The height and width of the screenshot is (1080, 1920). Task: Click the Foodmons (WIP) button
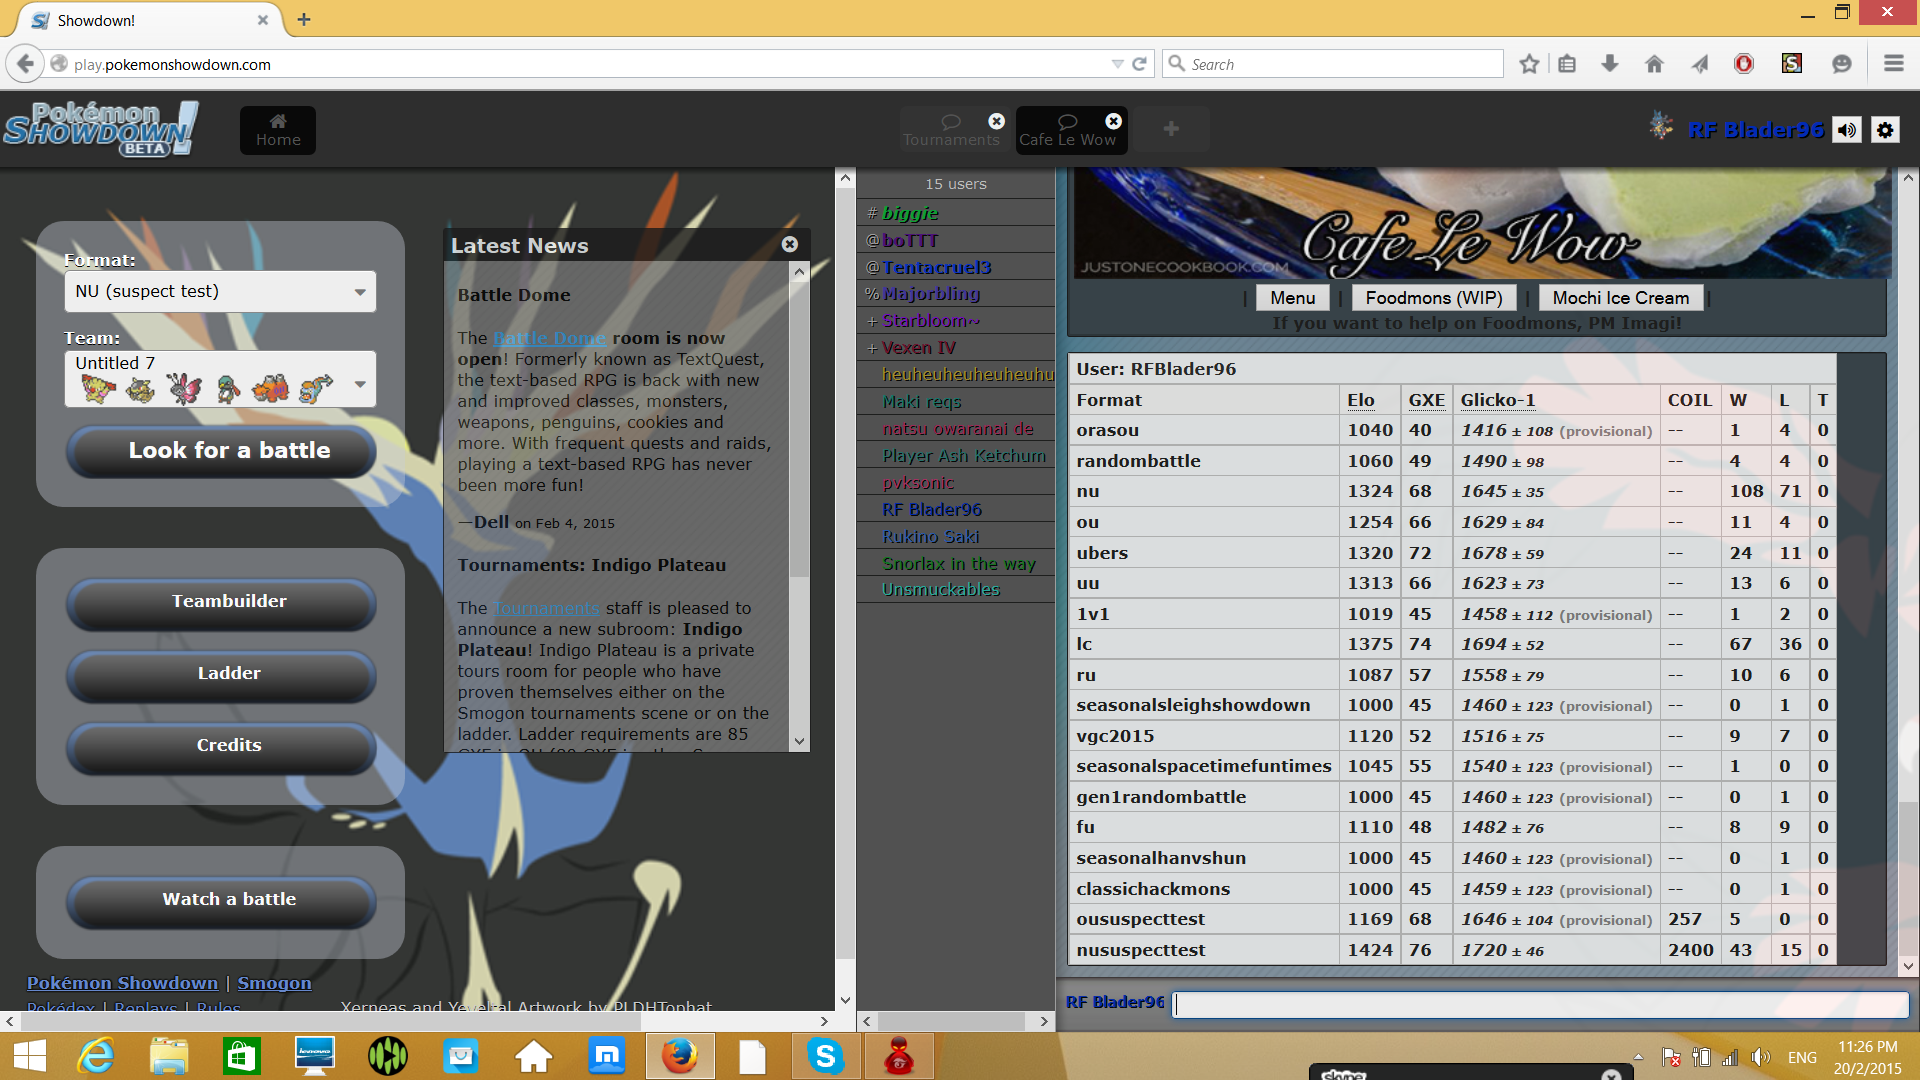click(1434, 298)
